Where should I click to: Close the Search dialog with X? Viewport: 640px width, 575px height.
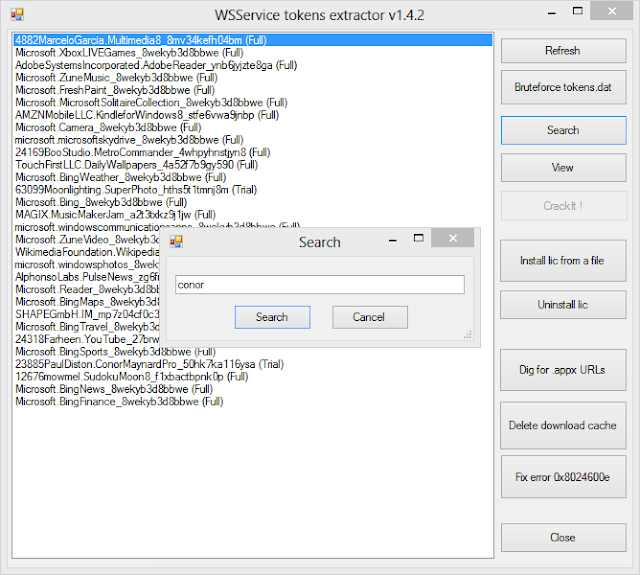pos(453,238)
